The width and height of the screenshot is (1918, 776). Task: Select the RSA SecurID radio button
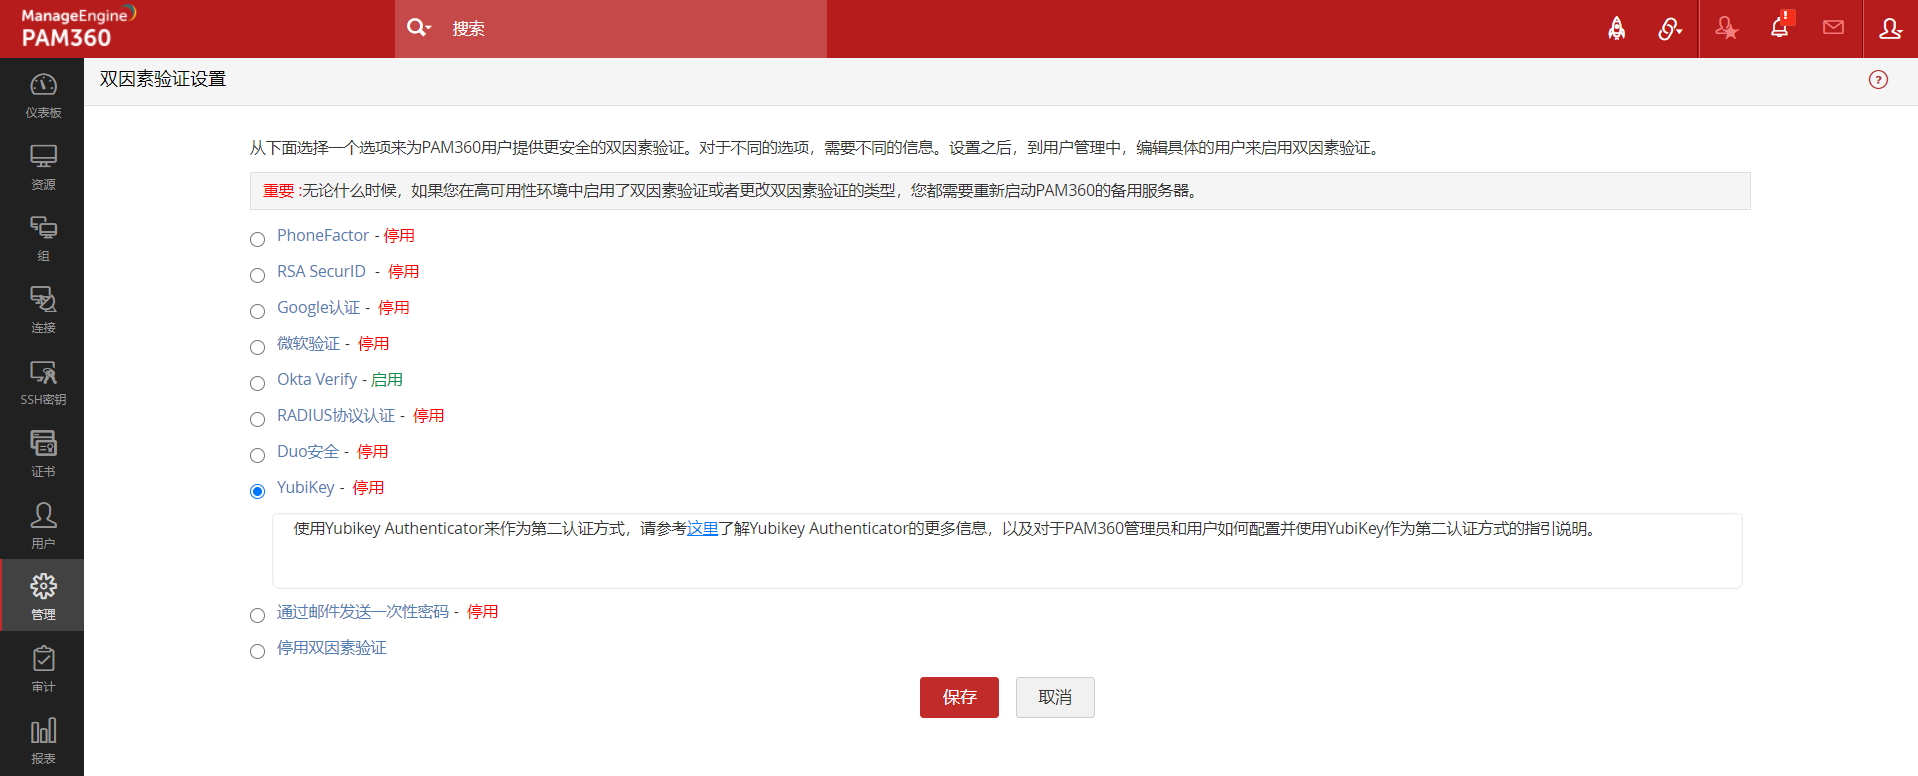click(257, 275)
